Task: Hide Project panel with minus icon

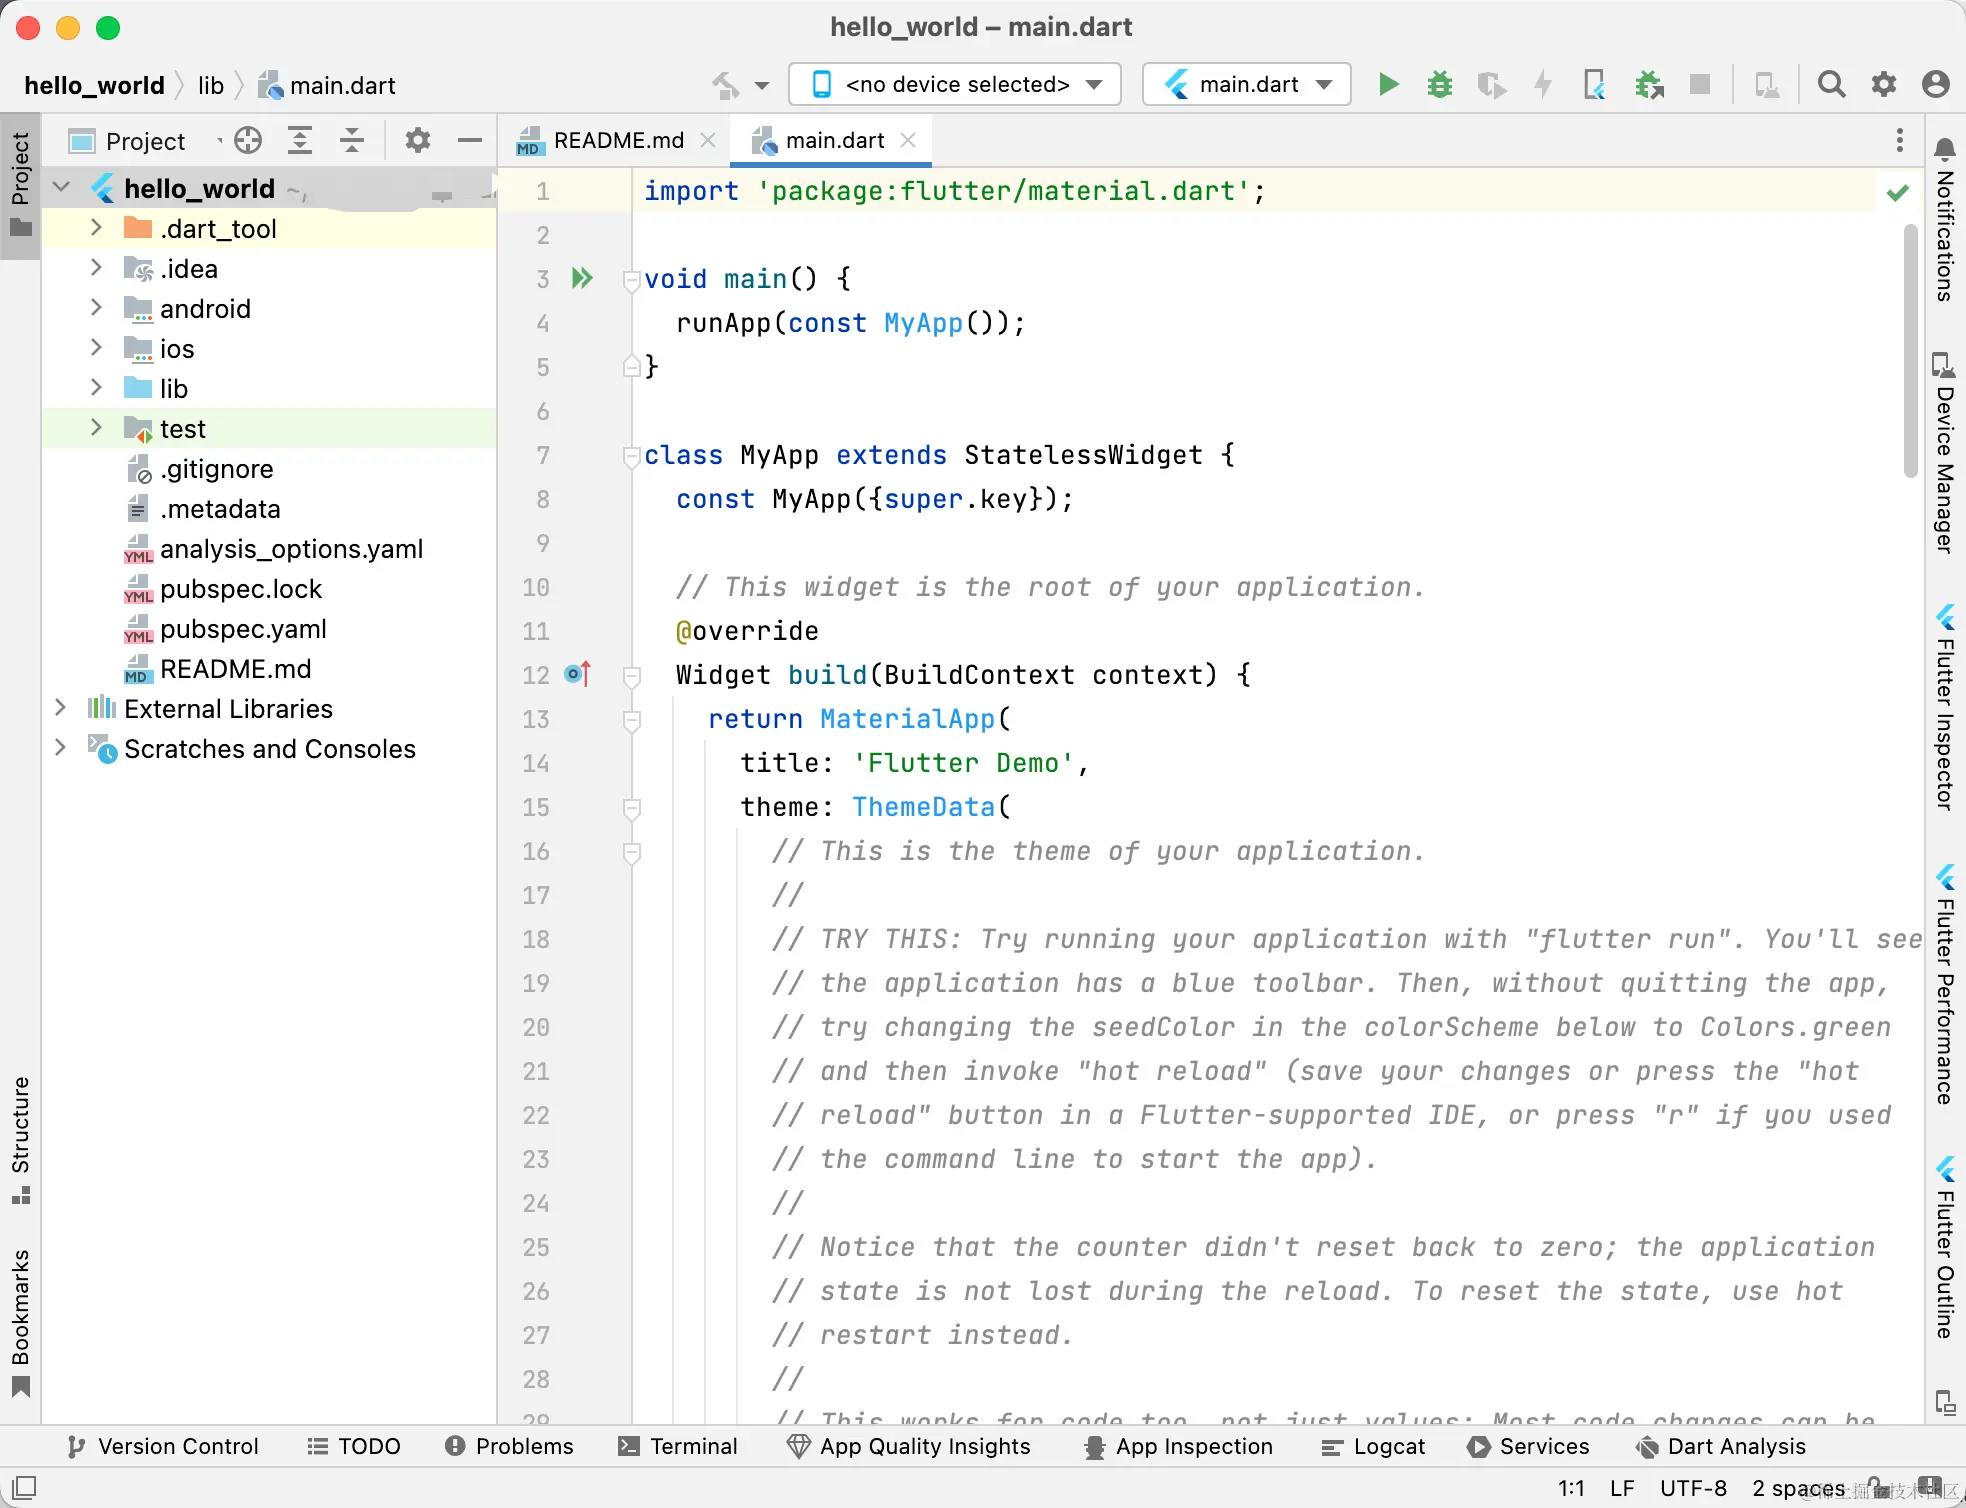Action: click(x=469, y=140)
